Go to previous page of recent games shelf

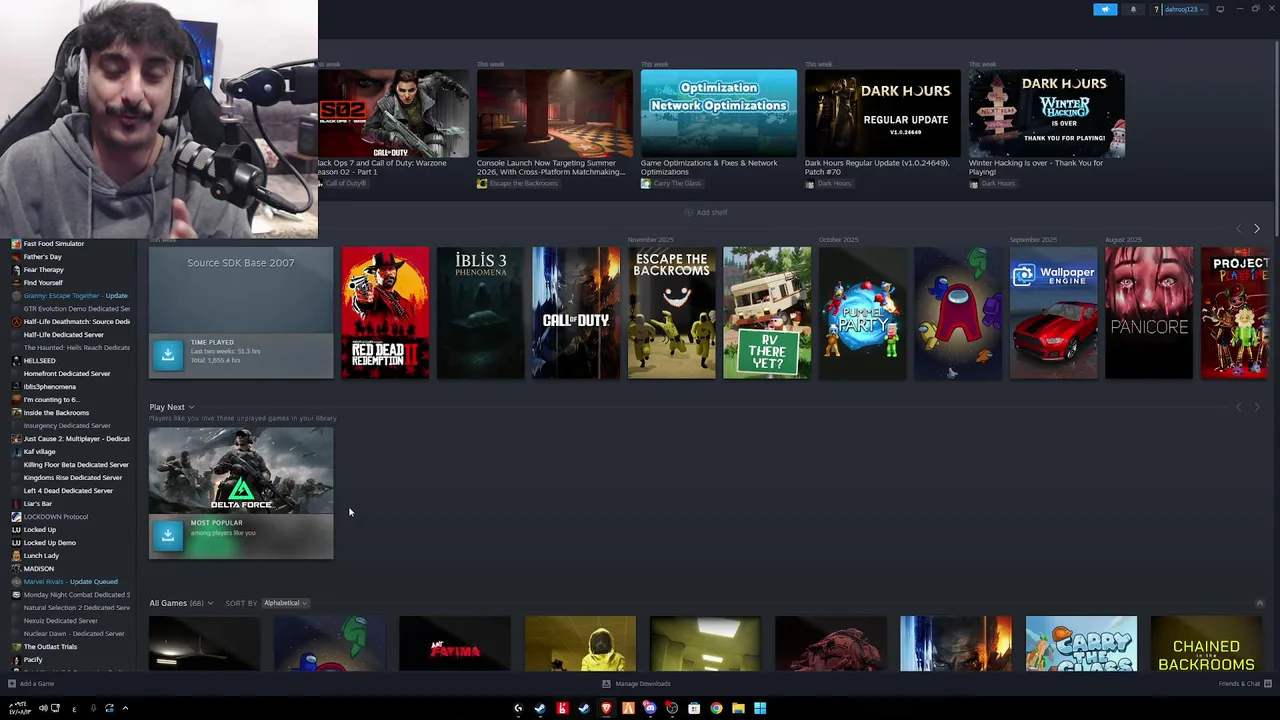coord(1239,229)
